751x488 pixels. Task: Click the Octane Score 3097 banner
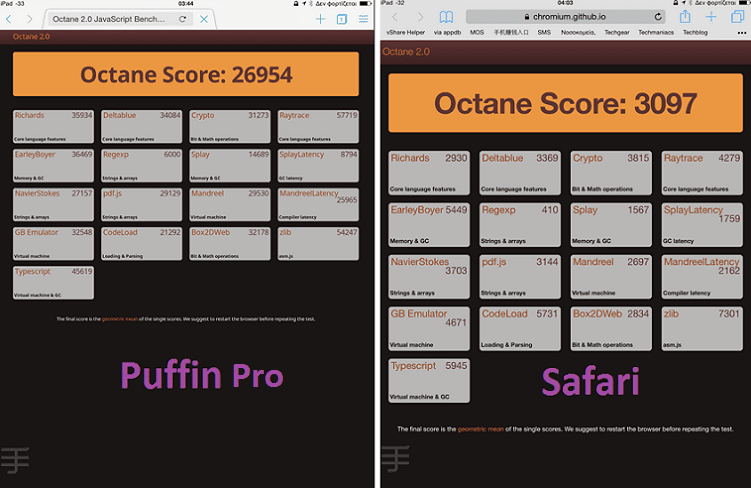565,103
